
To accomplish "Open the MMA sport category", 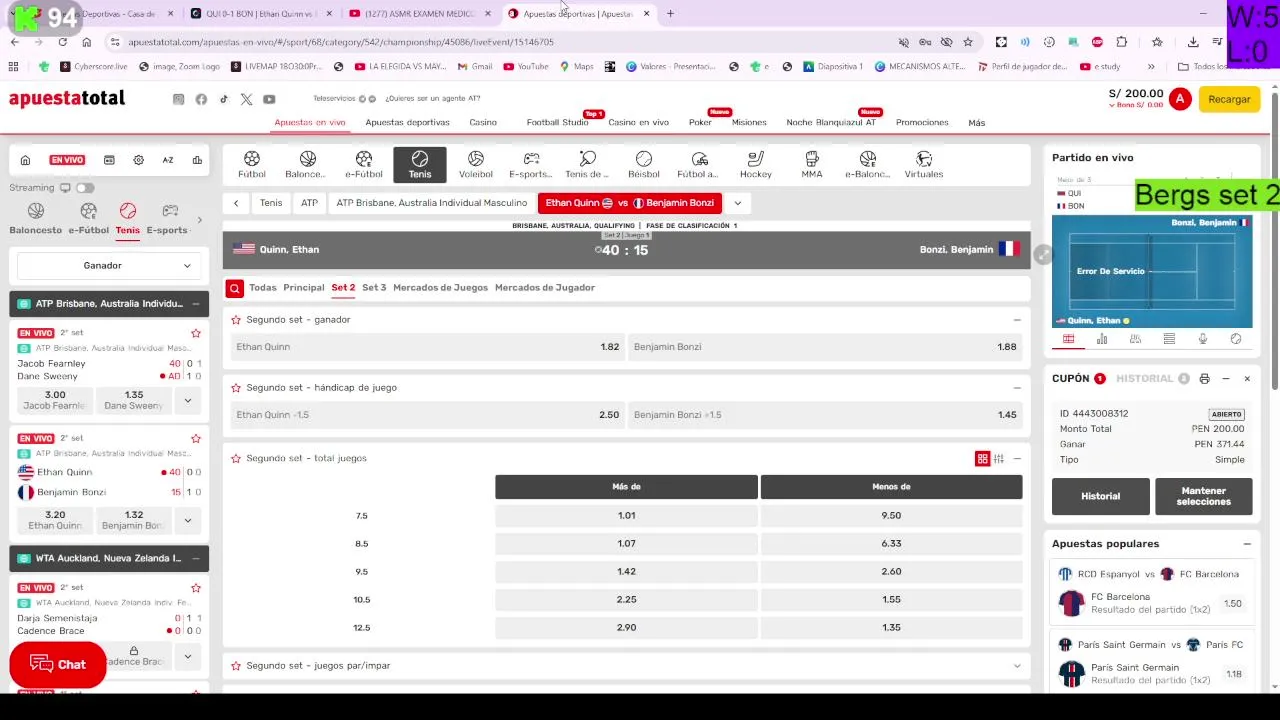I will coord(812,164).
